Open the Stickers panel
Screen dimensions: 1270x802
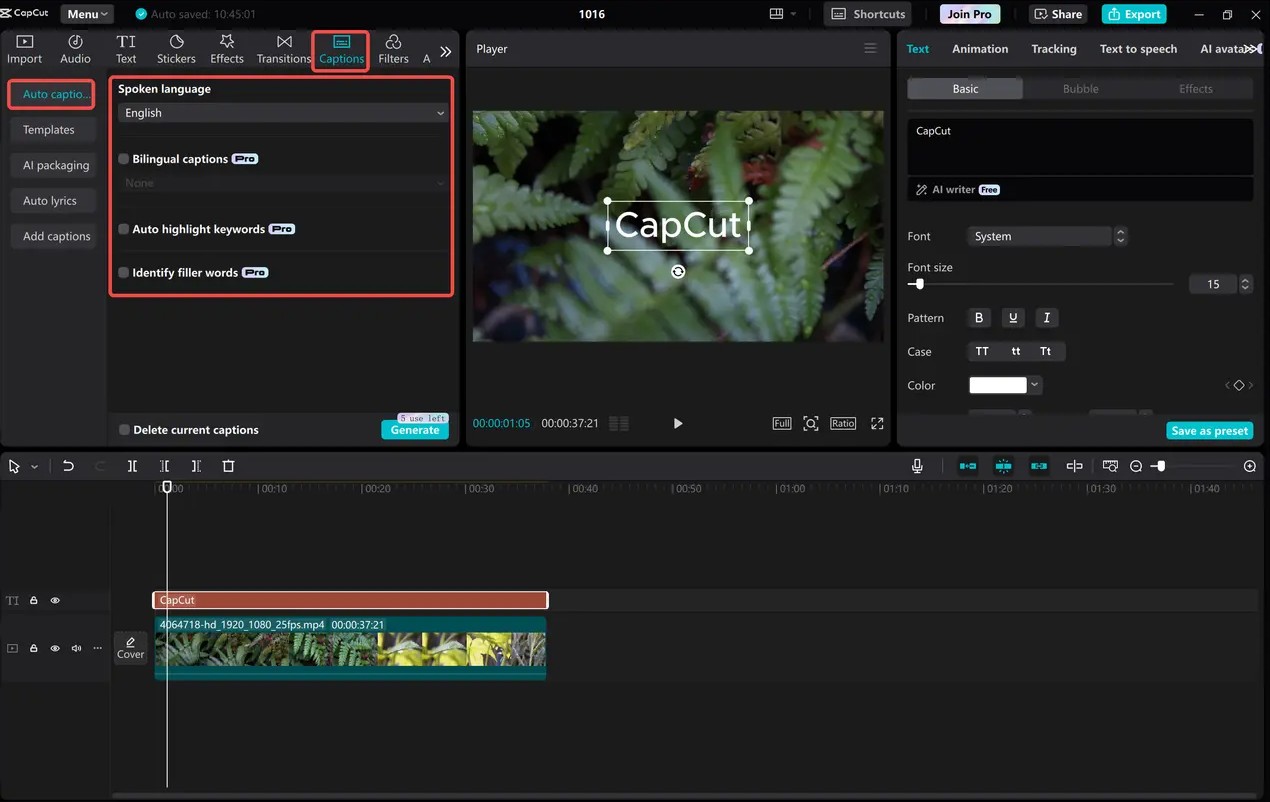[x=176, y=49]
